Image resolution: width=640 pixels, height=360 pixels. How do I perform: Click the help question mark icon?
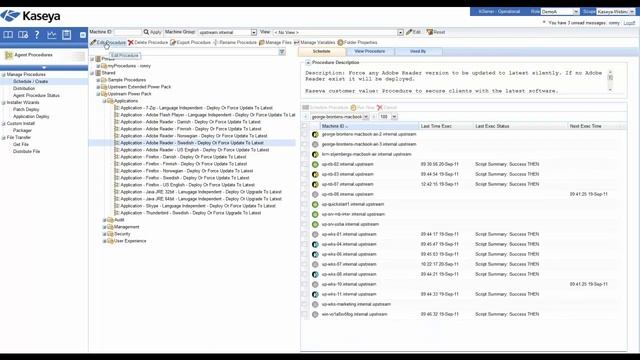coord(37,35)
